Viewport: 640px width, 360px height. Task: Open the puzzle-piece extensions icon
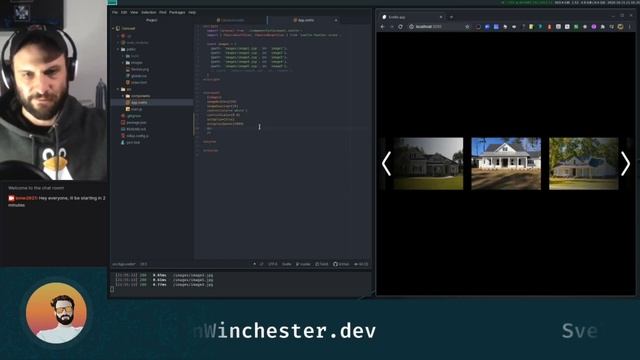click(x=602, y=27)
